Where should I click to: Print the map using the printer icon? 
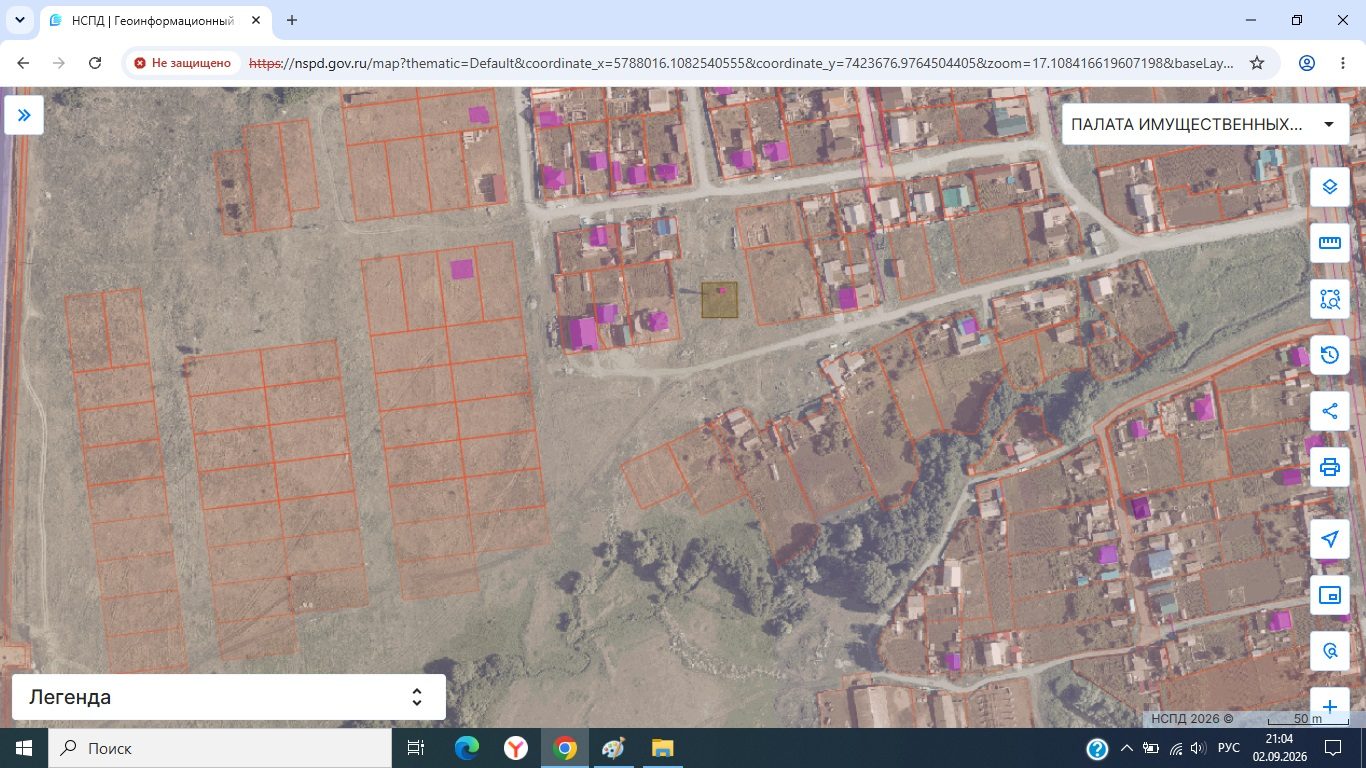click(1329, 467)
